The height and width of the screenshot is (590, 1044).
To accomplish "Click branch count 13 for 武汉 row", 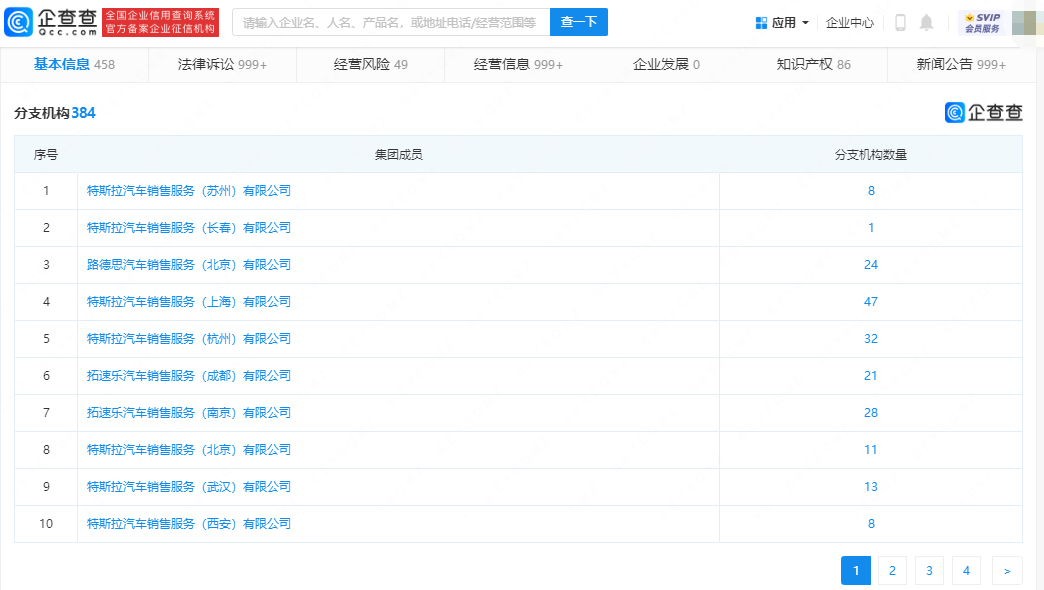I will (871, 487).
